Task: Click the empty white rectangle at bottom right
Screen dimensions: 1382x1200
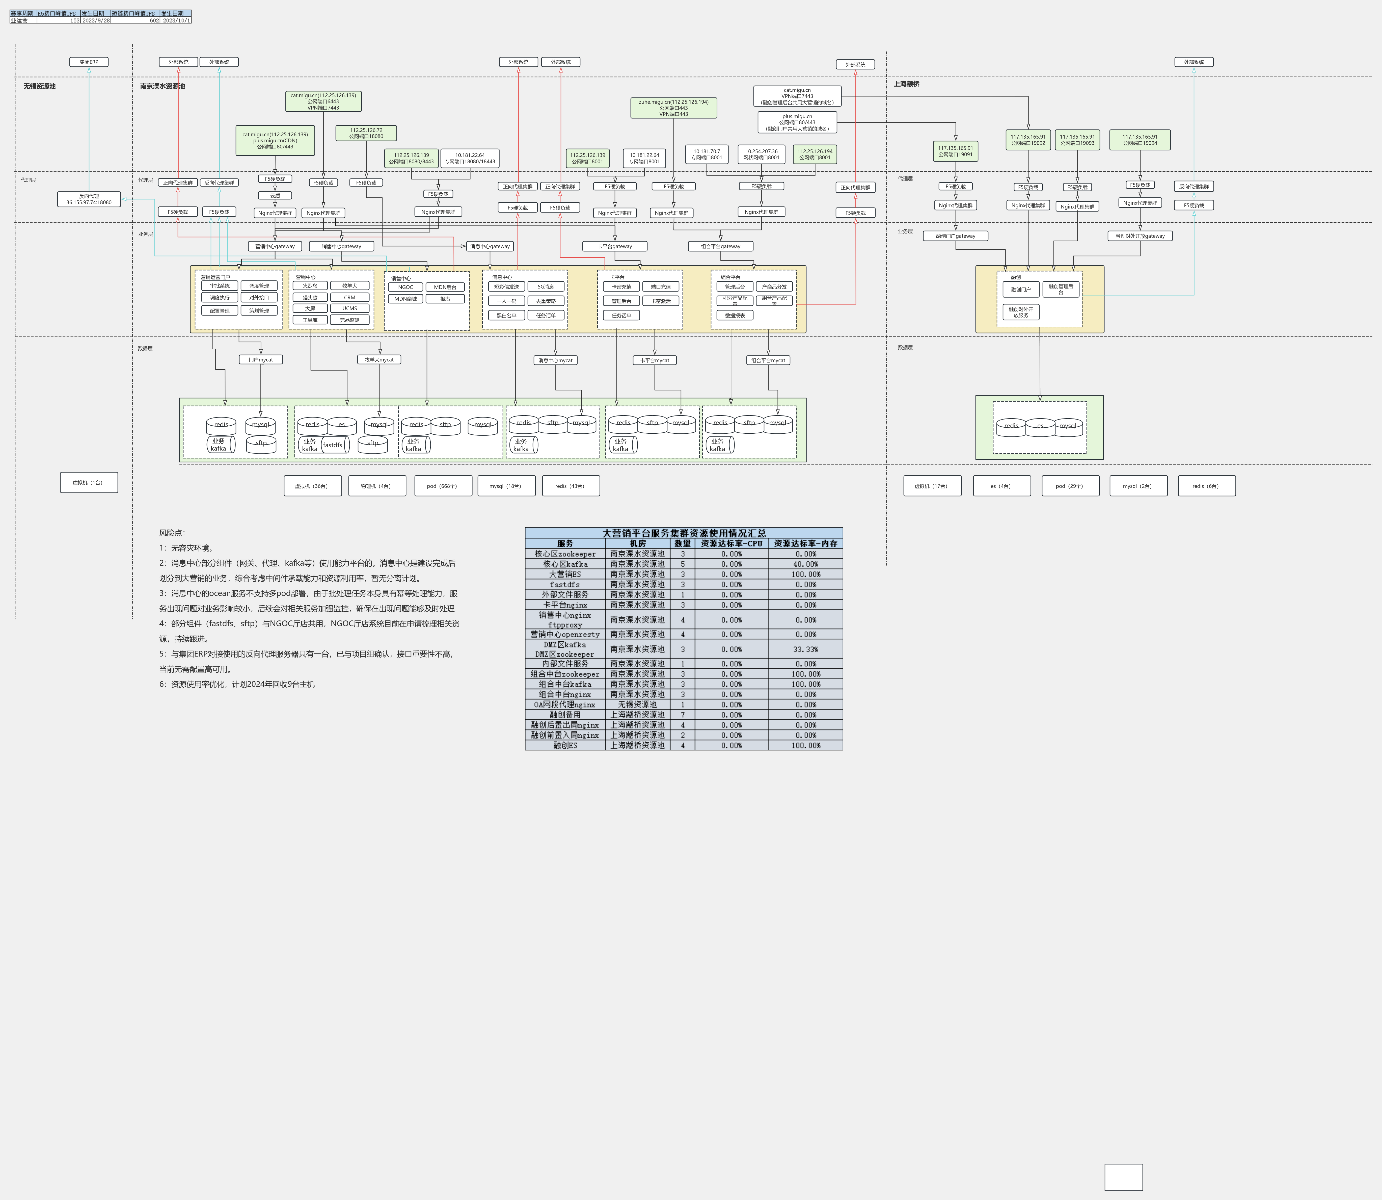Action: pos(1123,1177)
